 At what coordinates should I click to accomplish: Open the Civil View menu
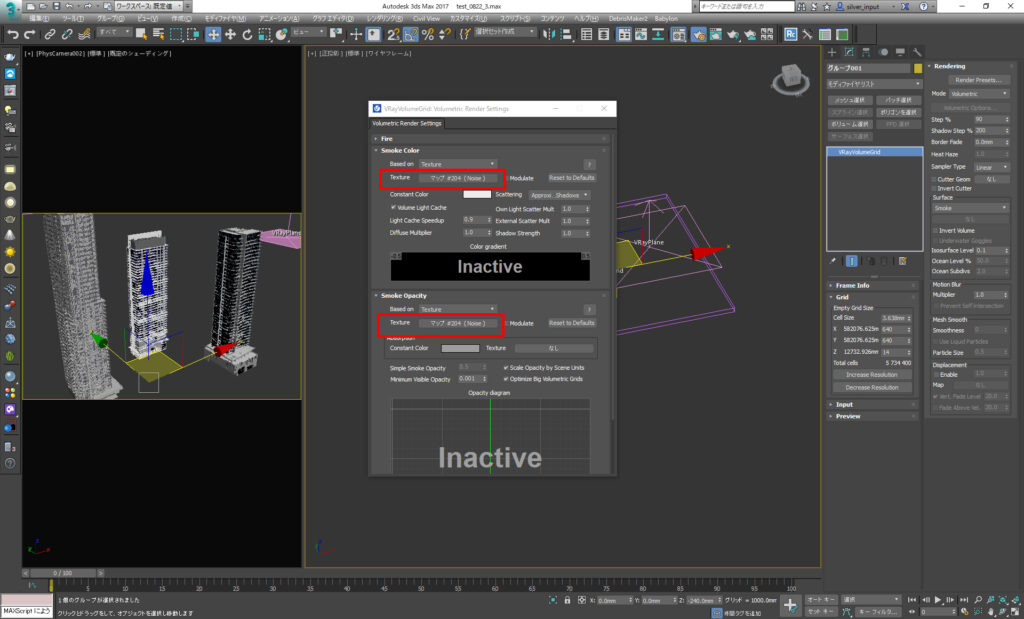click(425, 18)
